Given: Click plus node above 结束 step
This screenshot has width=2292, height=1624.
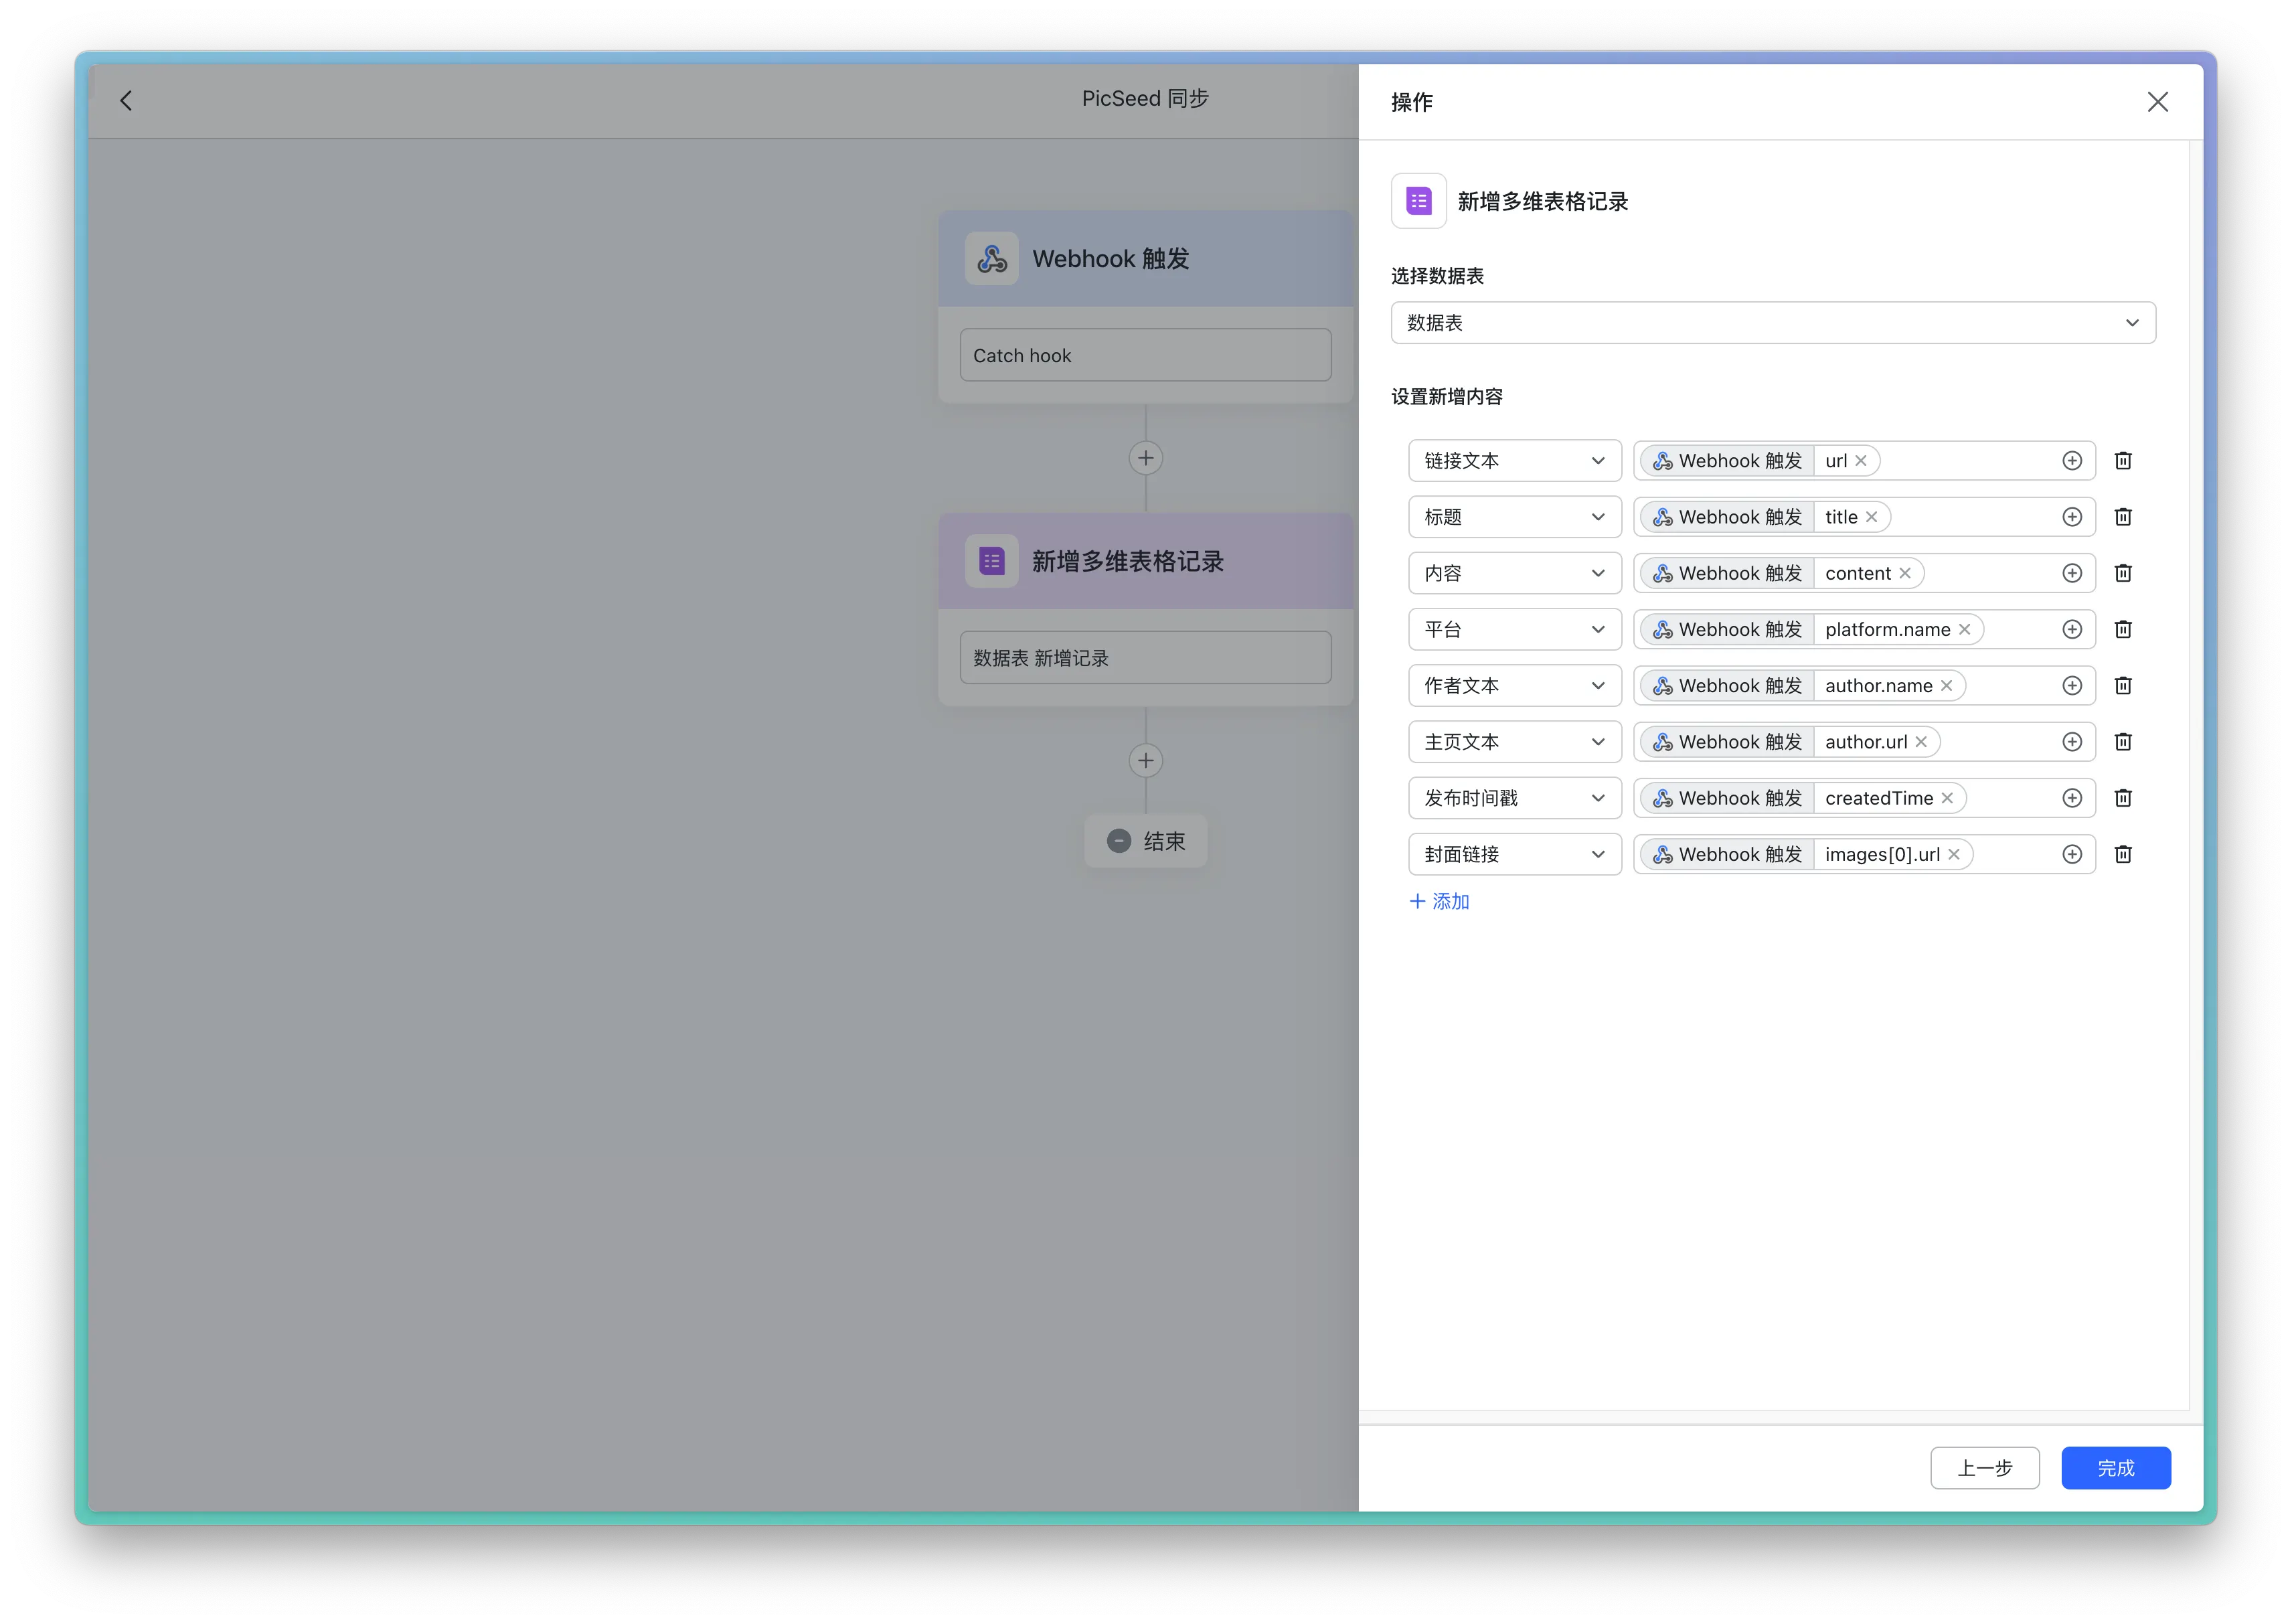Looking at the screenshot, I should click(x=1146, y=760).
